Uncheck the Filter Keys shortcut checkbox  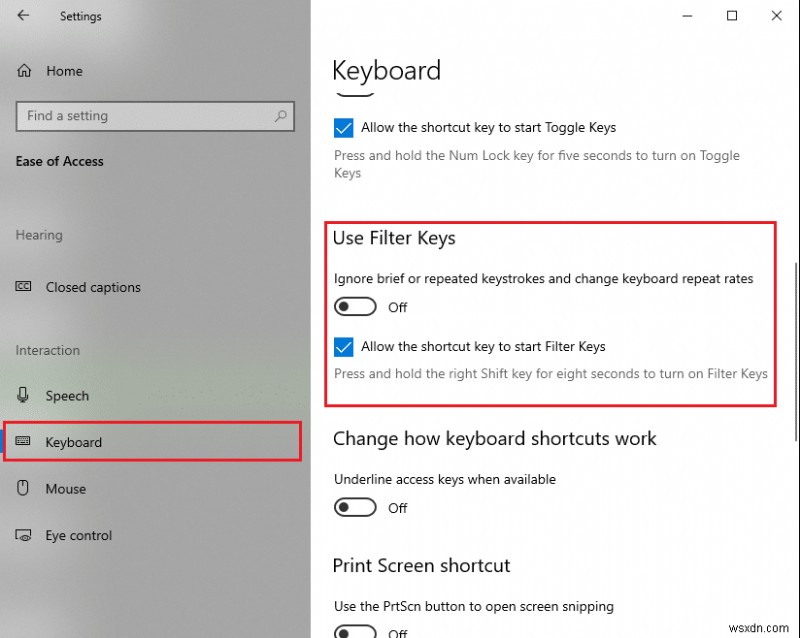click(344, 346)
